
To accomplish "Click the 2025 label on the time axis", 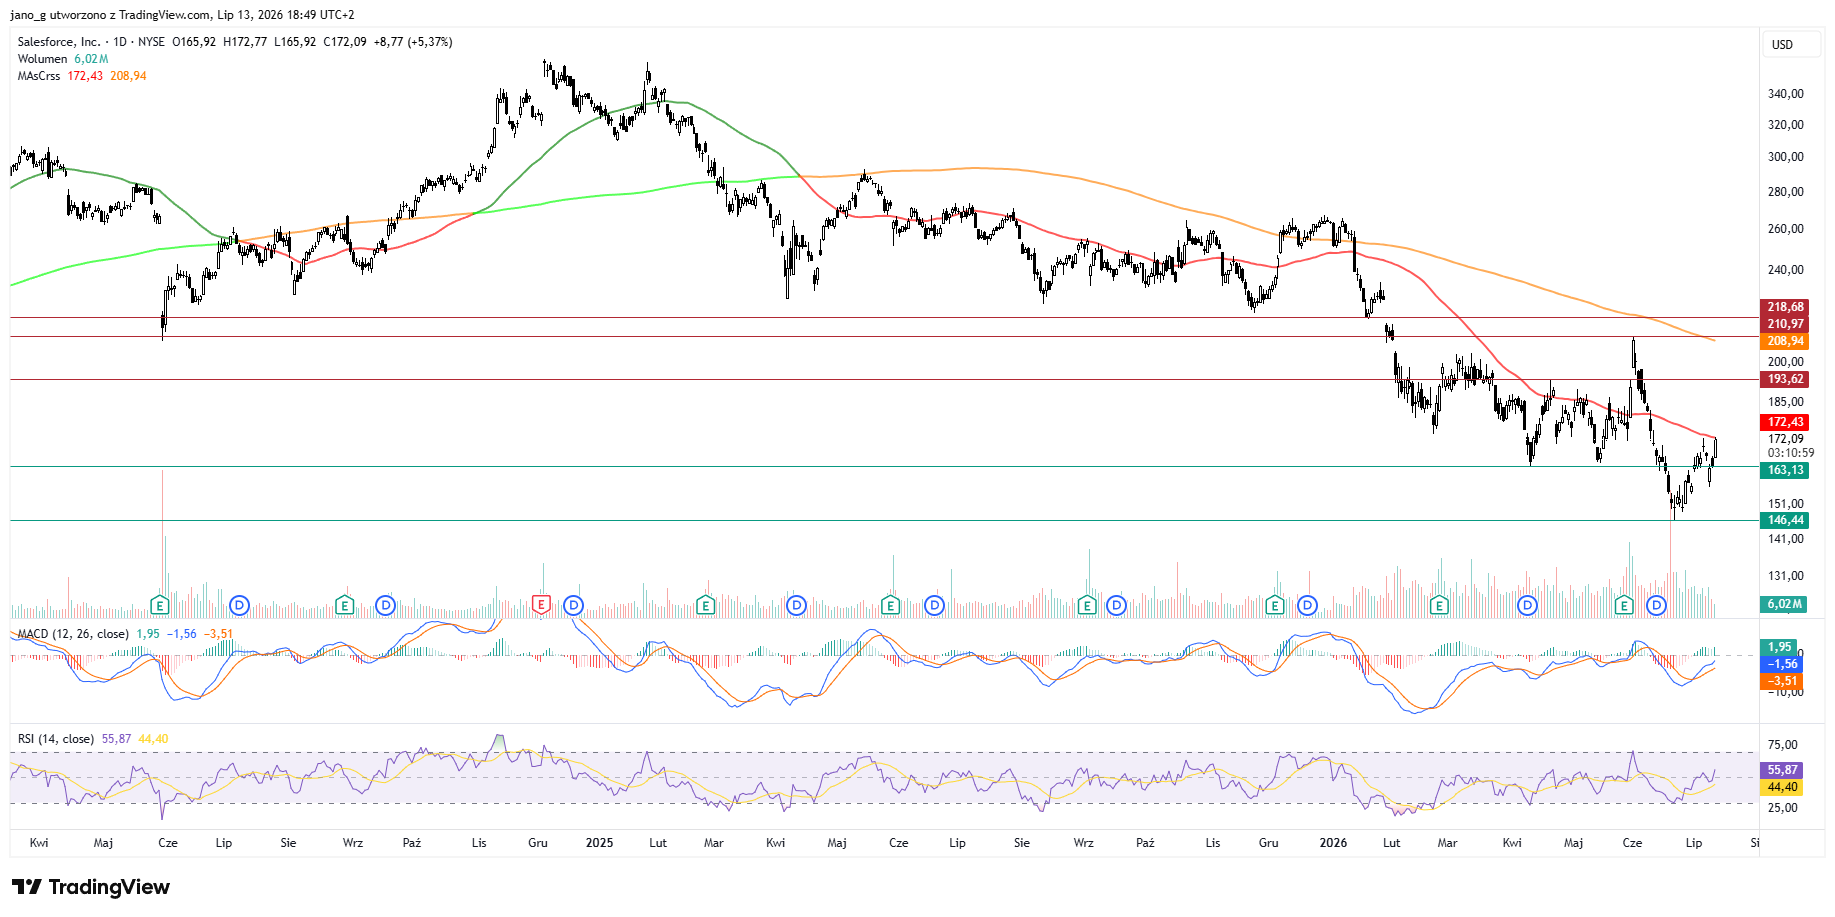I will click(599, 843).
